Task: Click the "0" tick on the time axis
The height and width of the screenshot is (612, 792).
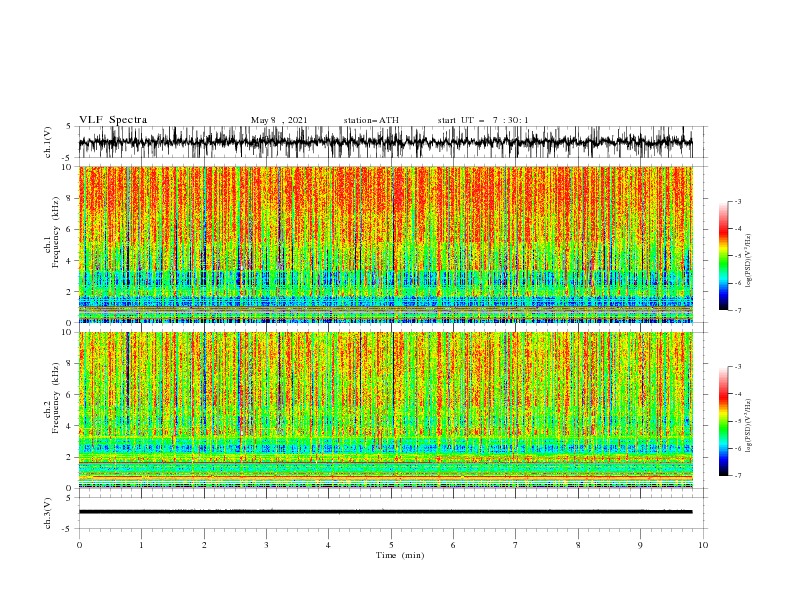Action: pos(79,545)
